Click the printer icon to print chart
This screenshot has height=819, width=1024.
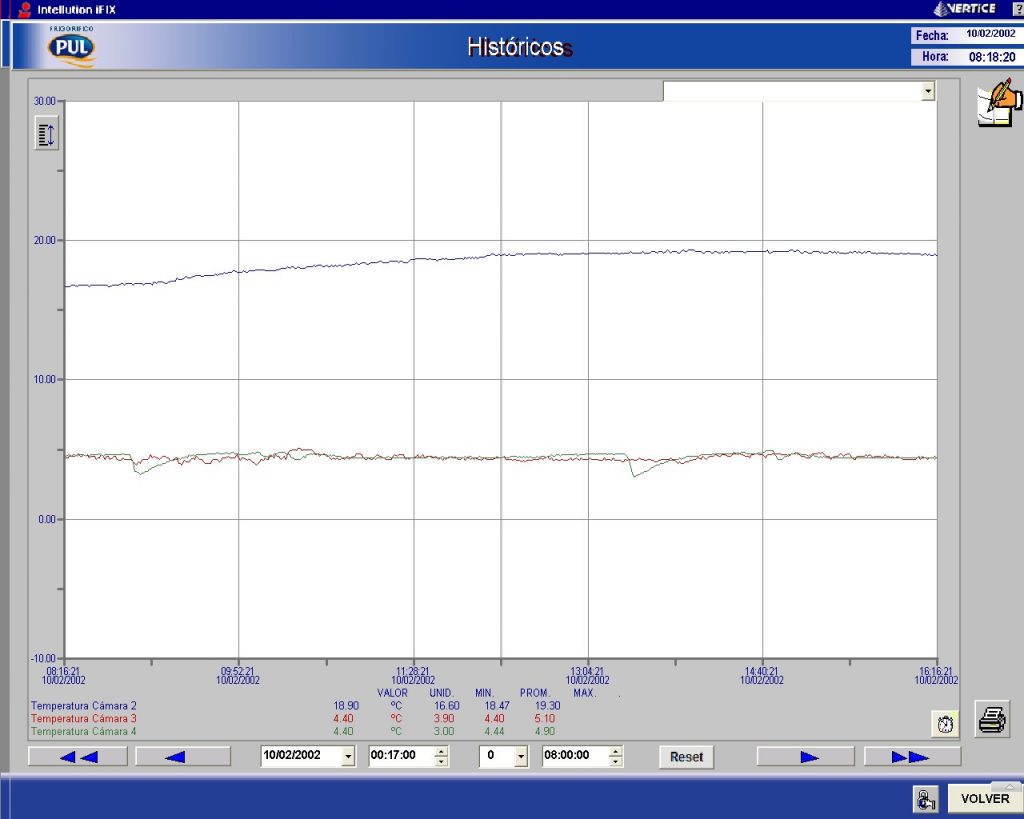(x=991, y=719)
